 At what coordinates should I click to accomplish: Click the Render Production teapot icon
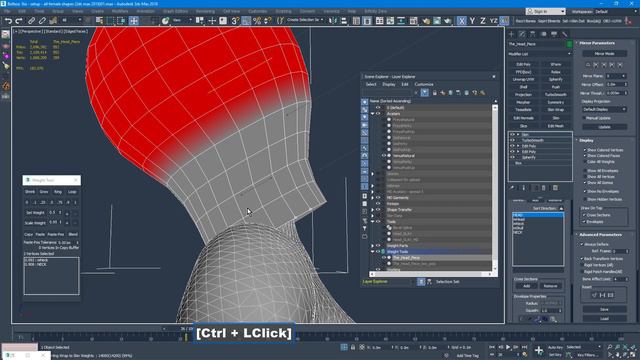point(447,20)
